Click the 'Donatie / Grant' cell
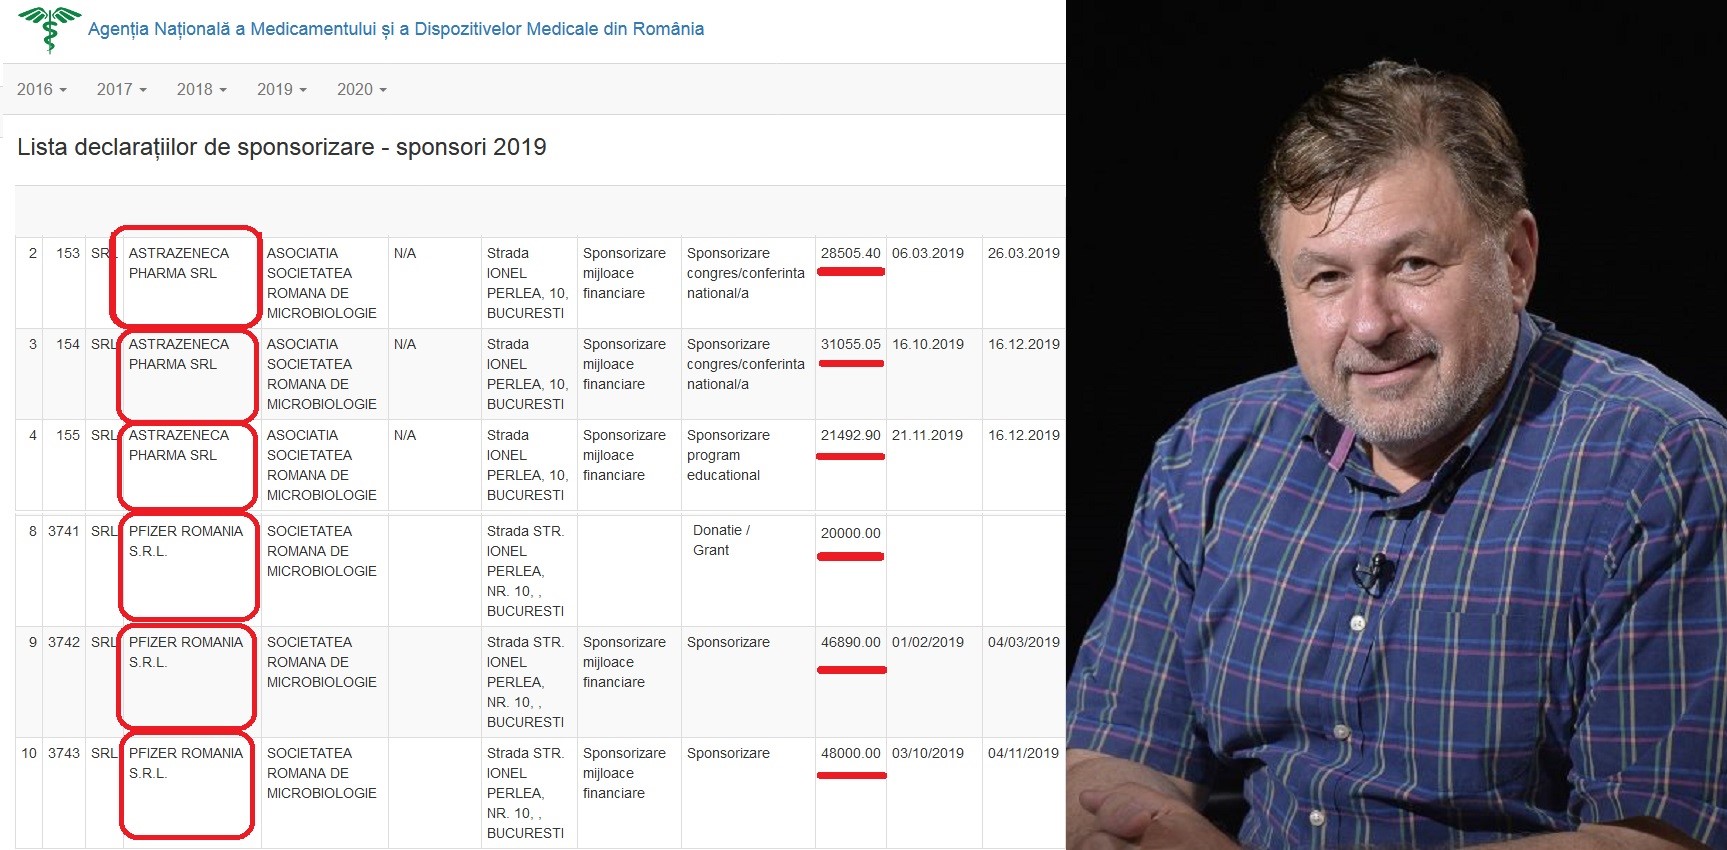The width and height of the screenshot is (1727, 850). 721,540
